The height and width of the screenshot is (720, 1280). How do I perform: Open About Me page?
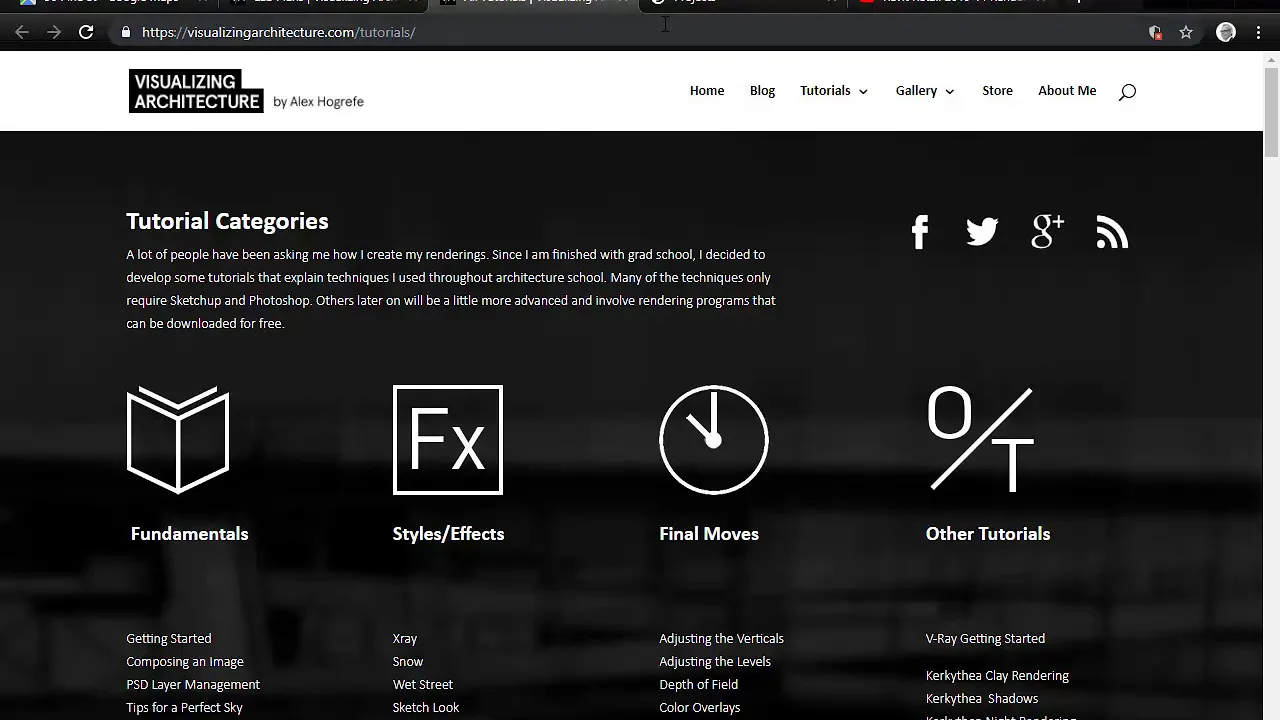coord(1067,90)
